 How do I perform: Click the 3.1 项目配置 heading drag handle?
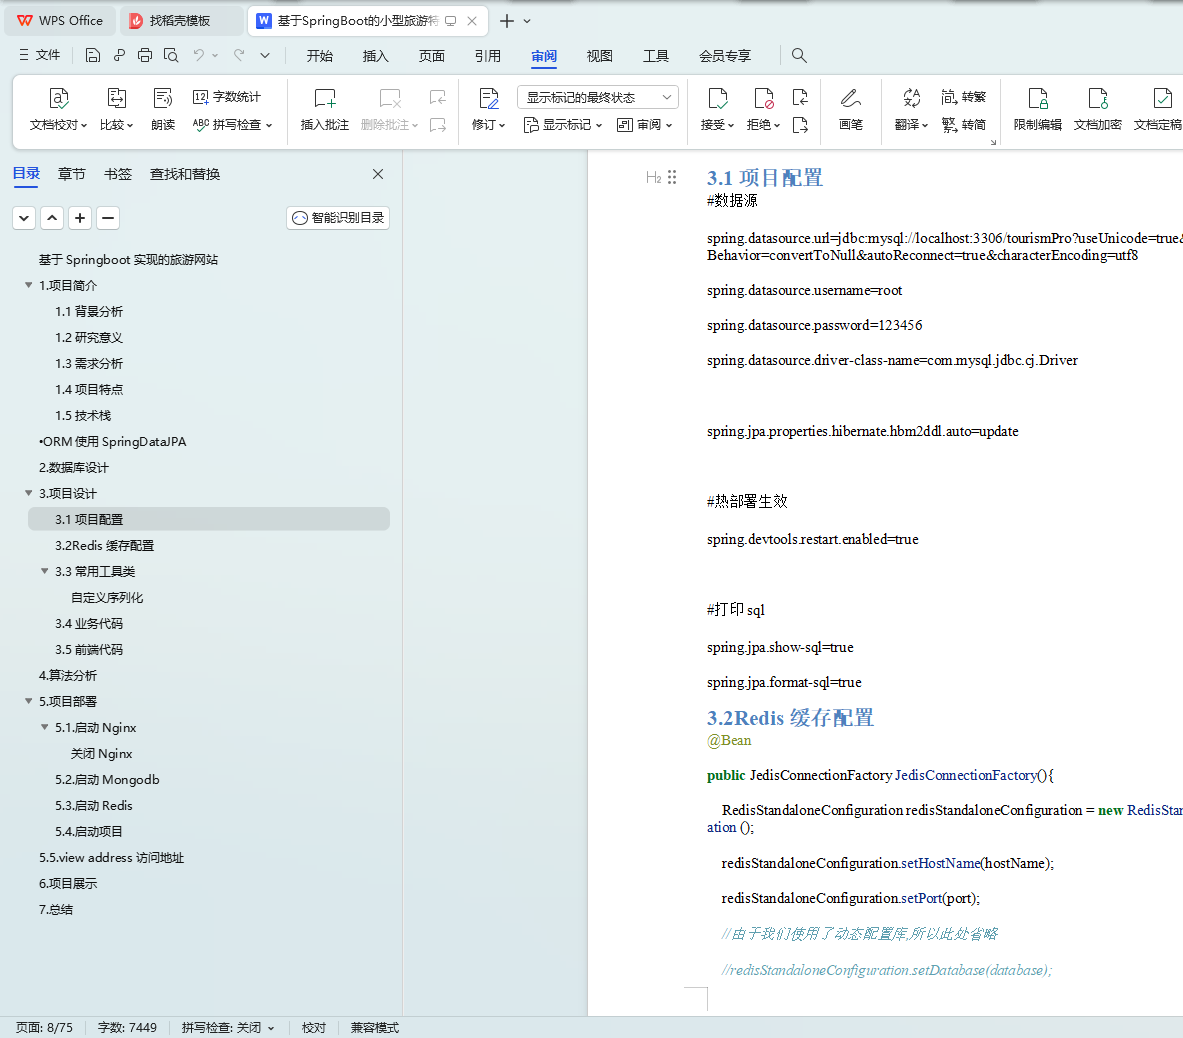tap(672, 177)
